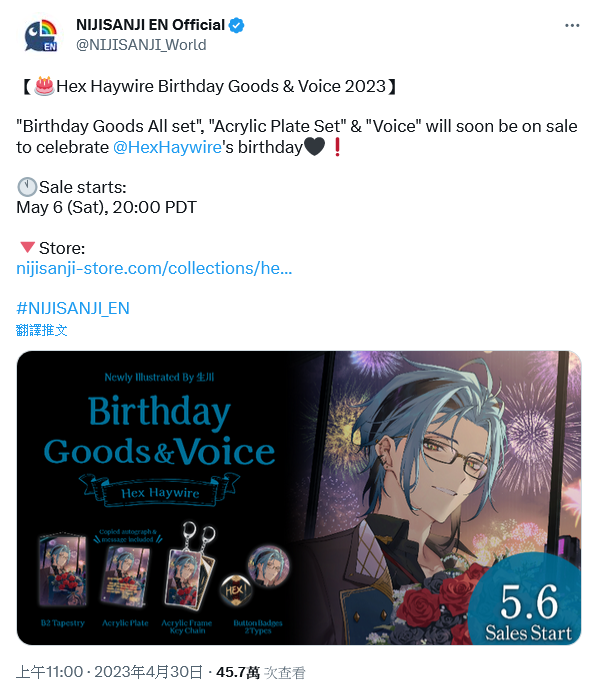The width and height of the screenshot is (598, 698).
Task: Open the Birthday Goods & Voice banner image
Action: [299, 498]
